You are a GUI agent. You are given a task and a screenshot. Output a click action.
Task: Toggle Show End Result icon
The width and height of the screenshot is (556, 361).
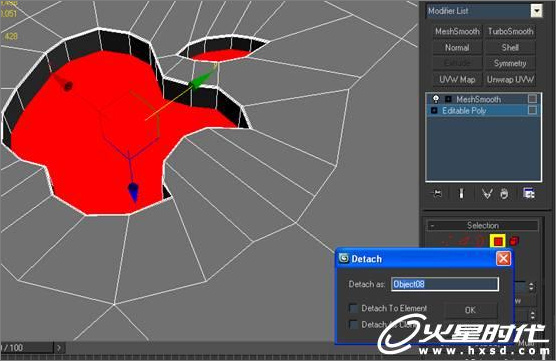[x=461, y=194]
